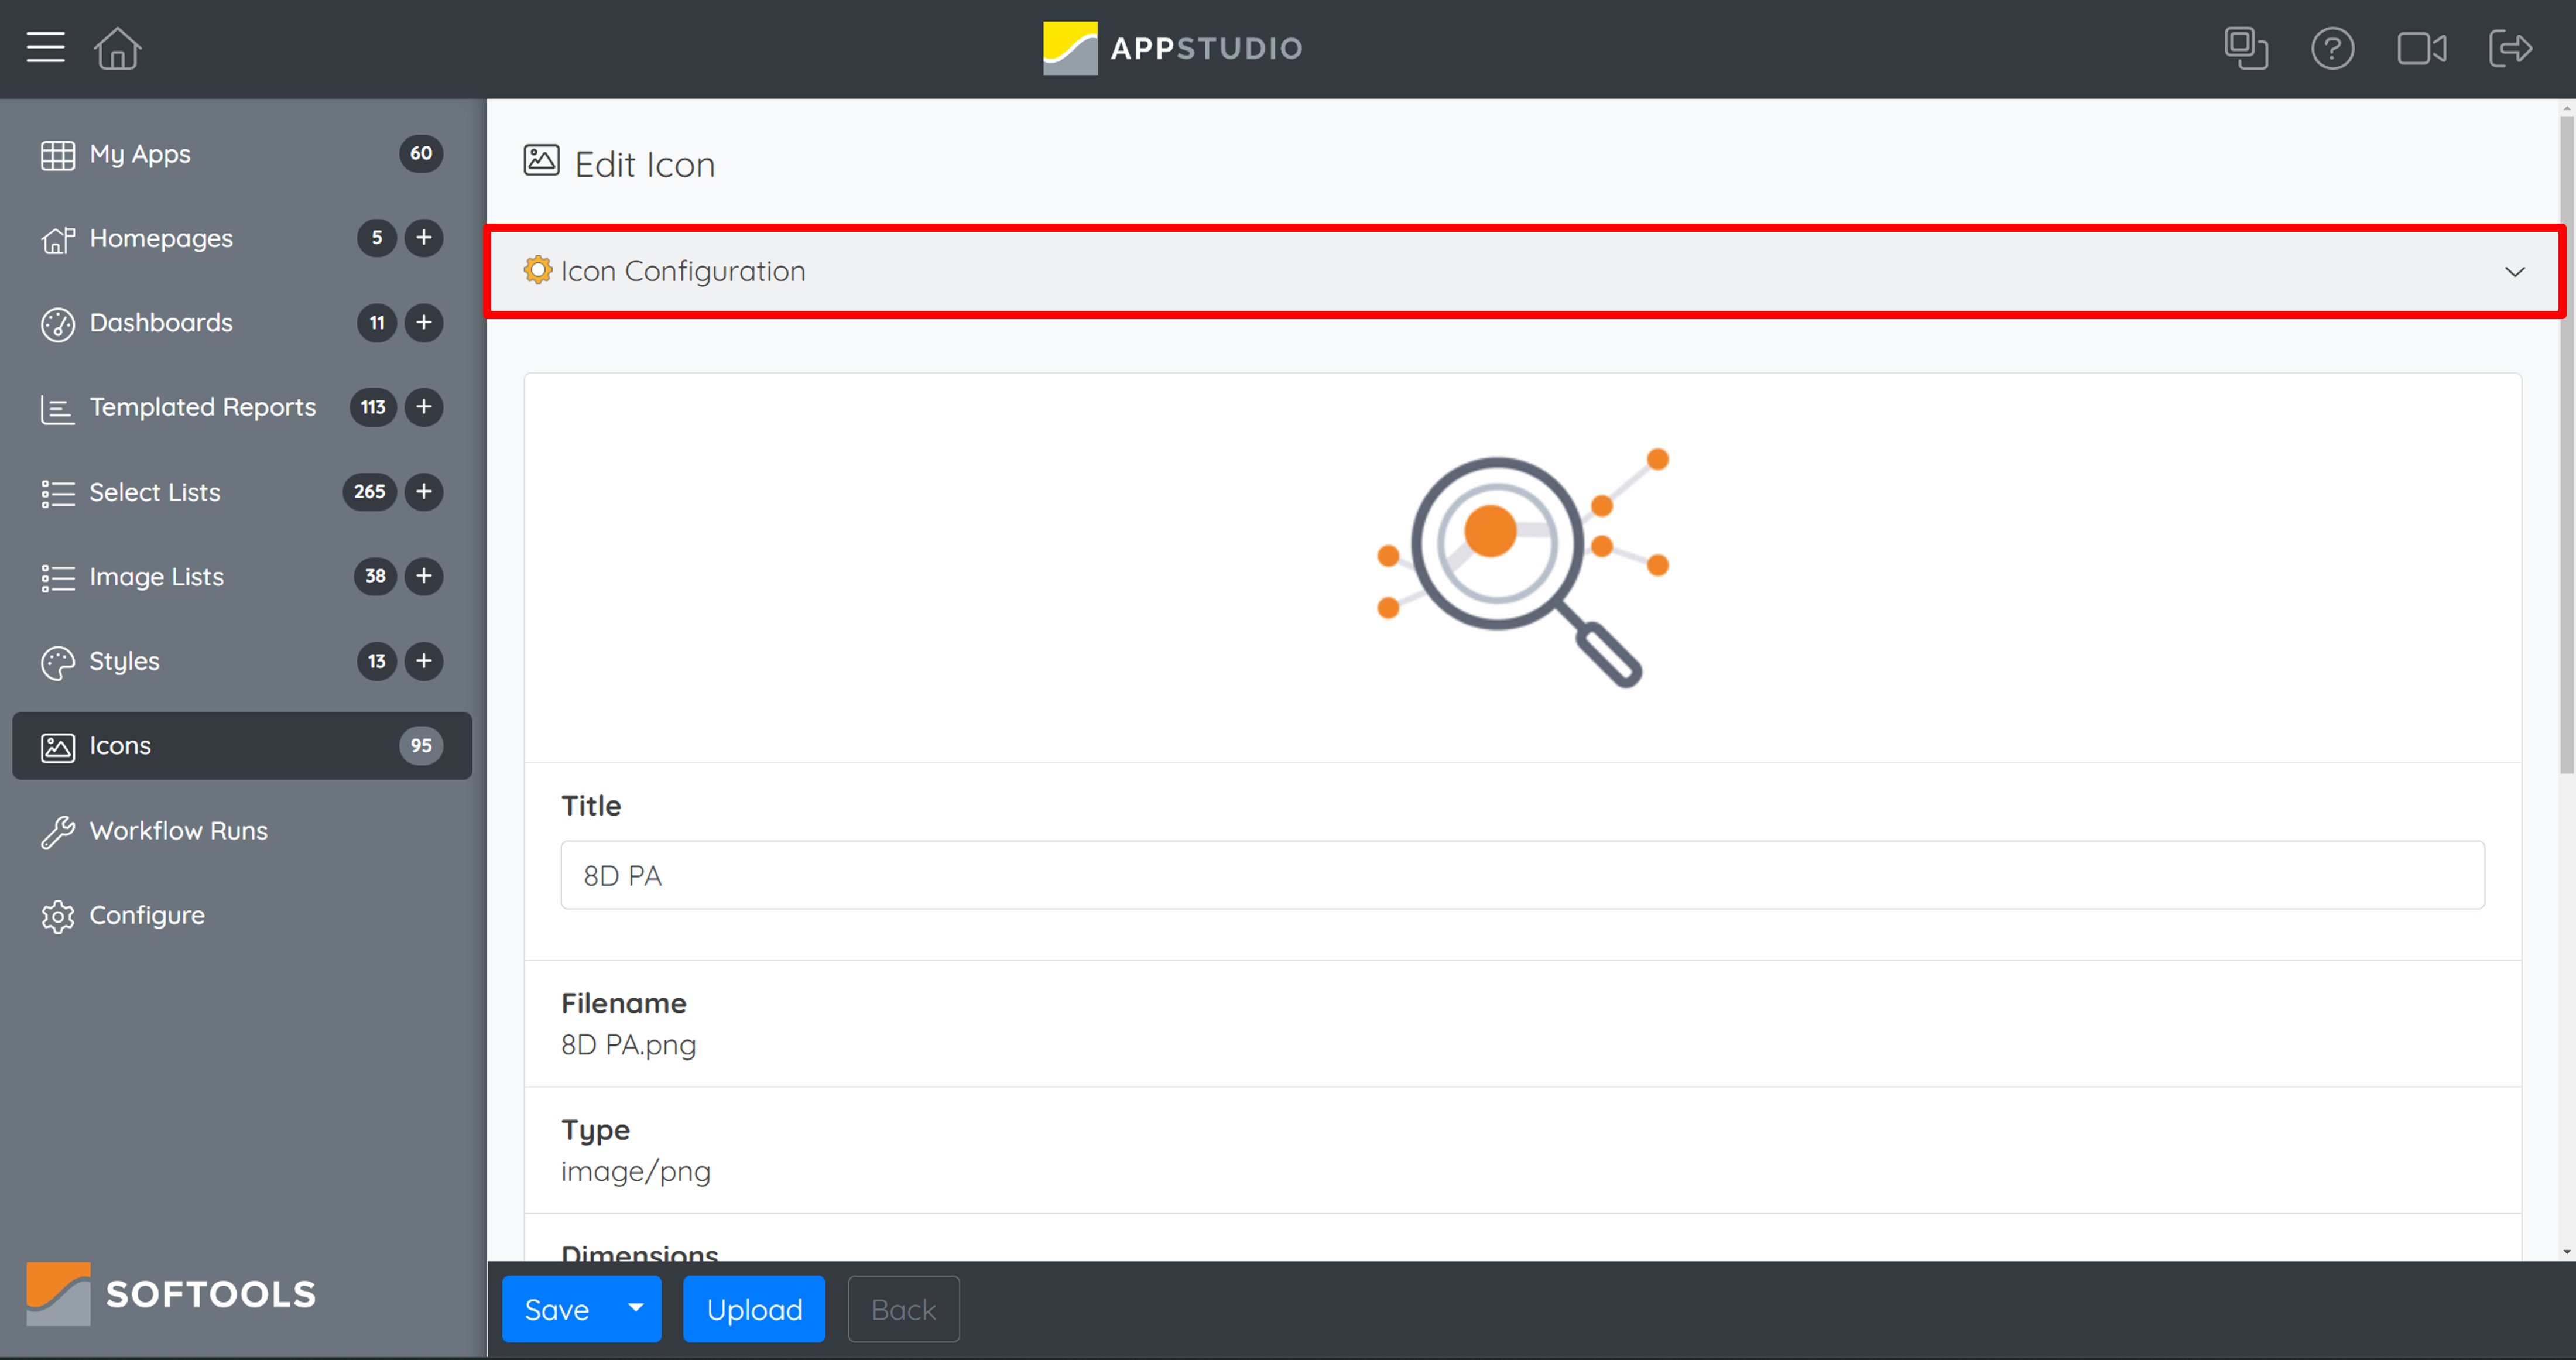Collapse the Icon Configuration chevron
Screen dimensions: 2576x1360
(2514, 271)
